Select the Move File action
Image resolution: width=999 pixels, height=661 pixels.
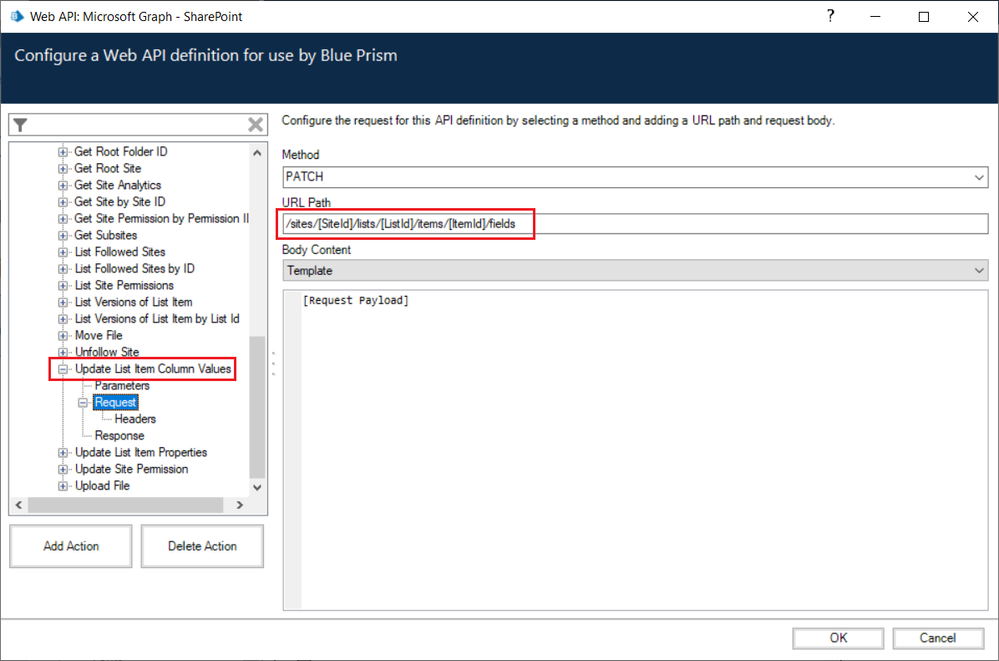pos(98,335)
